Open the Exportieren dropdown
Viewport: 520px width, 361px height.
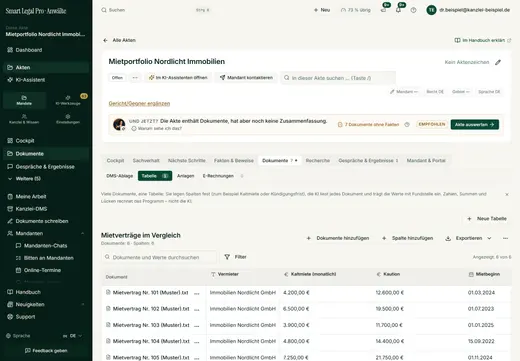[468, 238]
